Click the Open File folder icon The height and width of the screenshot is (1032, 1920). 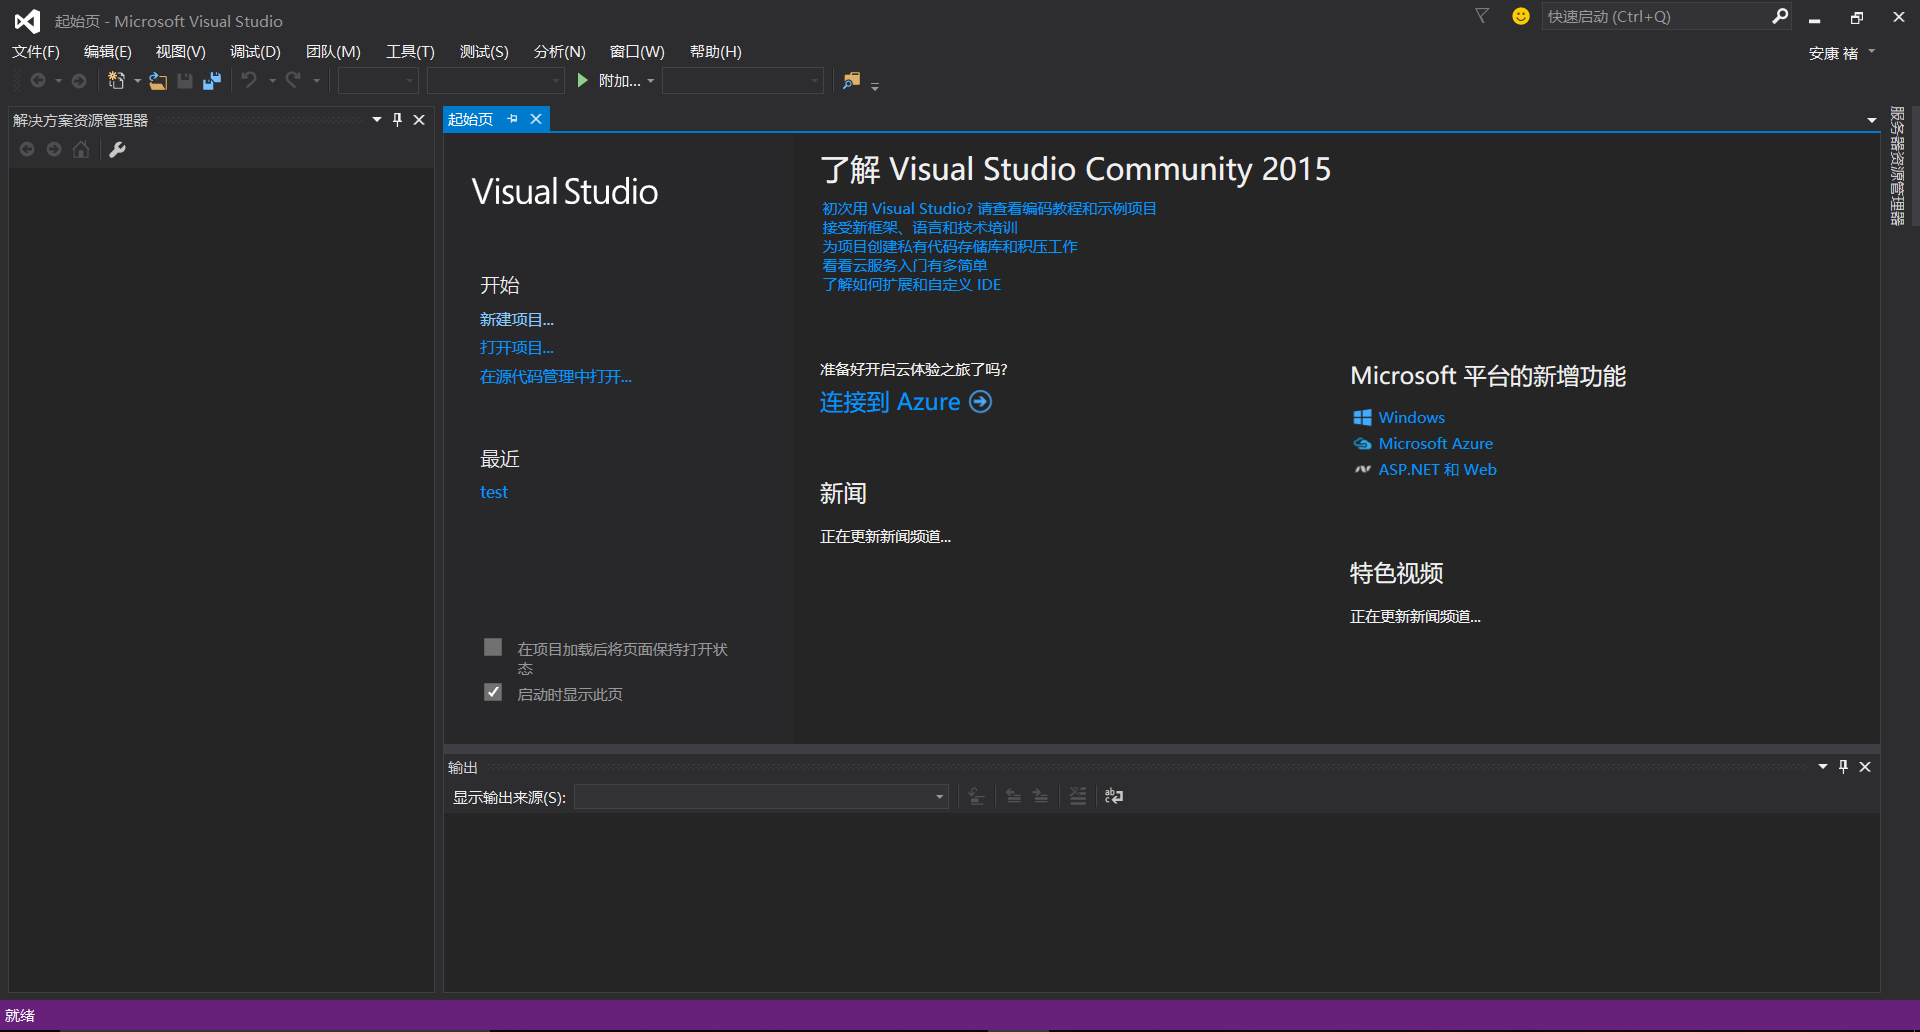158,81
